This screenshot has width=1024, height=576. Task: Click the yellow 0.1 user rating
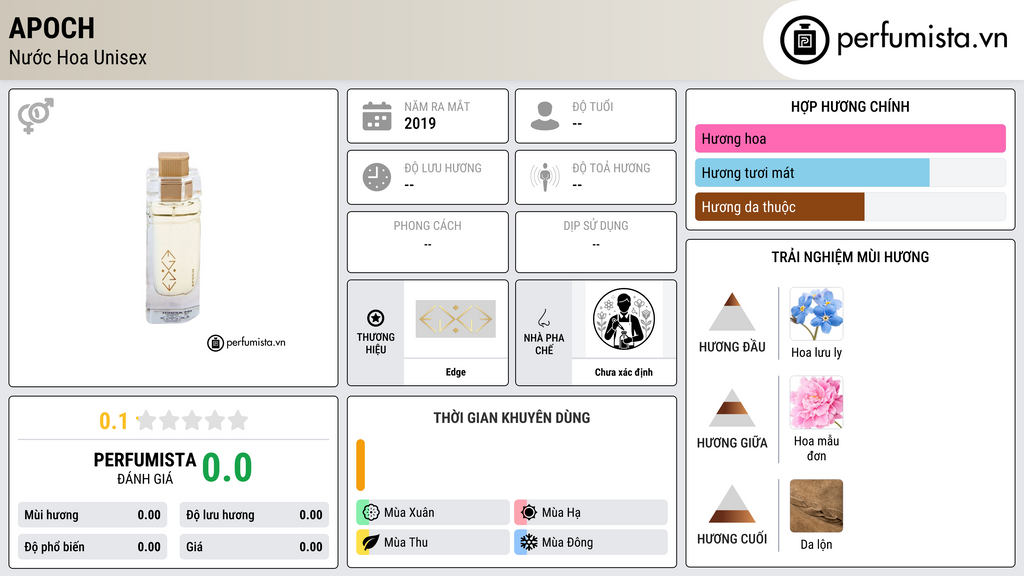pyautogui.click(x=114, y=421)
